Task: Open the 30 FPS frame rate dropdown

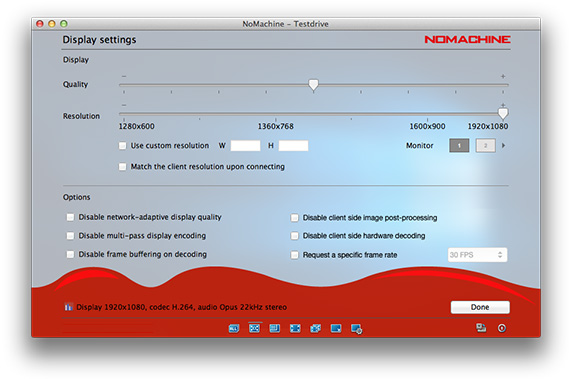Action: 477,255
